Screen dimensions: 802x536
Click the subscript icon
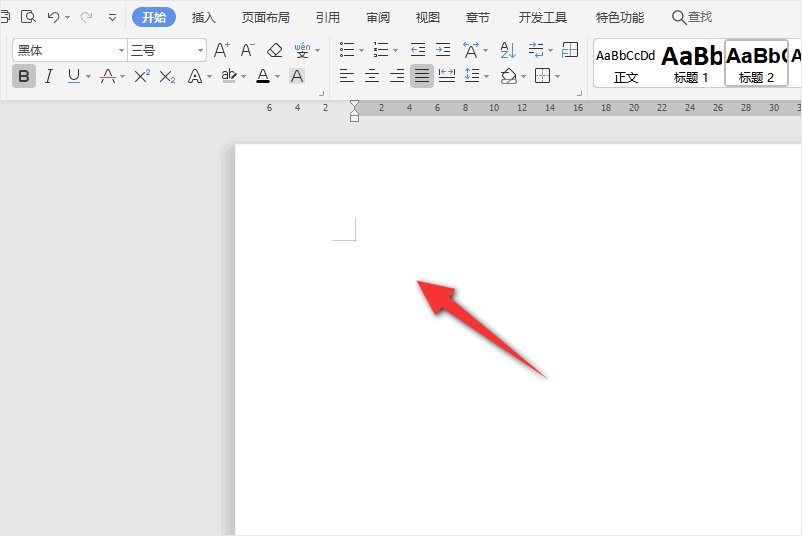167,76
